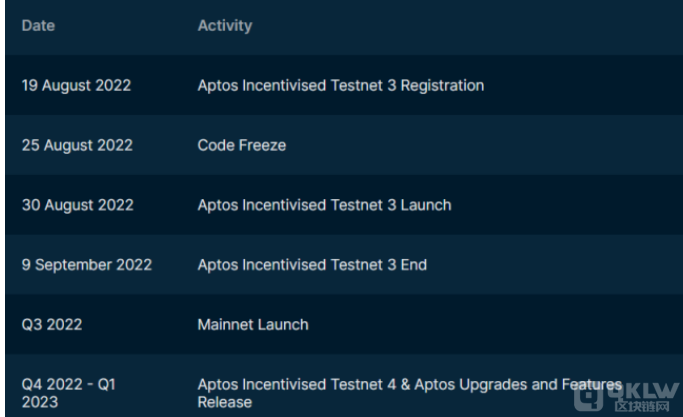Click the word Registration in first row

pyautogui.click(x=442, y=85)
